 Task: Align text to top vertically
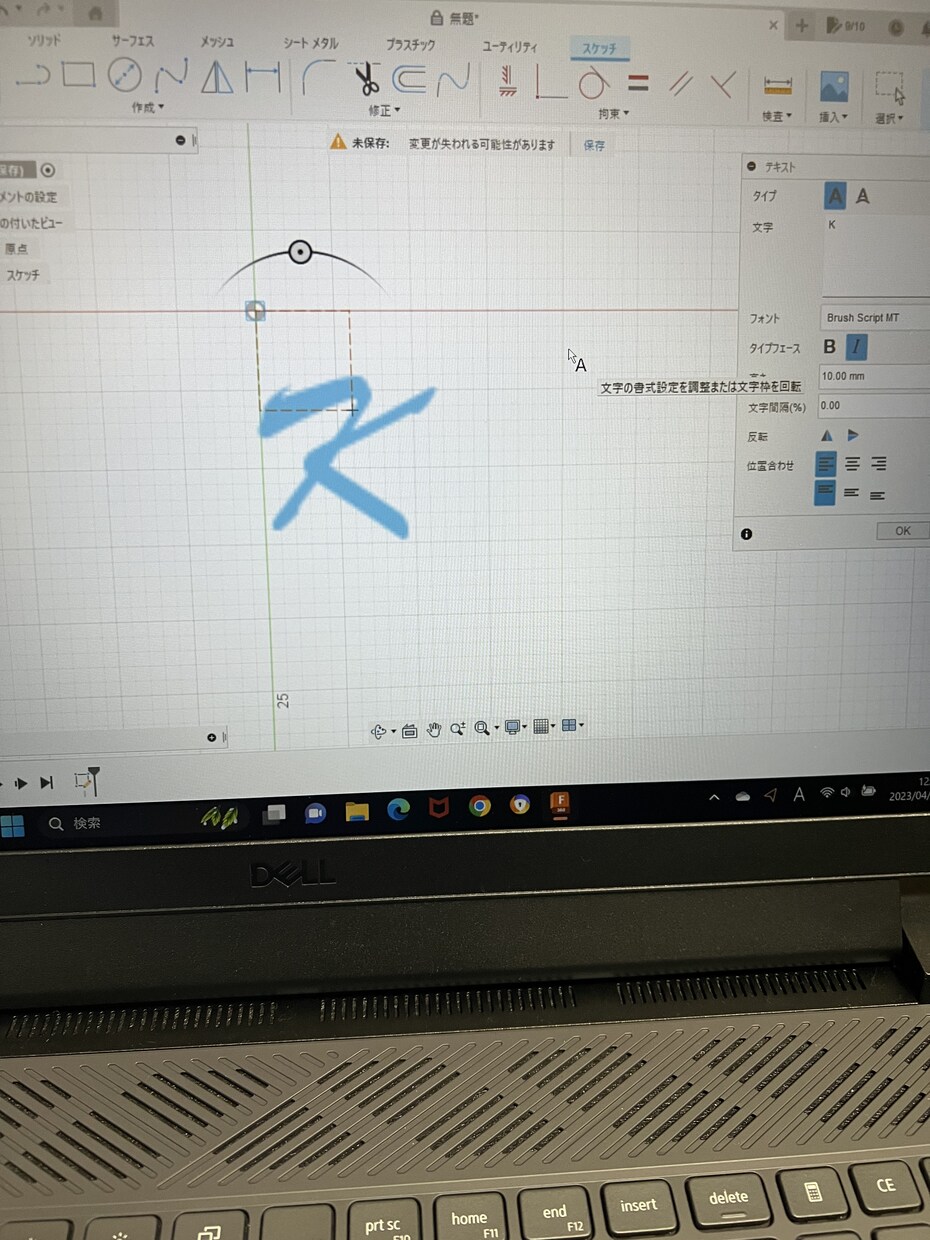coord(825,492)
